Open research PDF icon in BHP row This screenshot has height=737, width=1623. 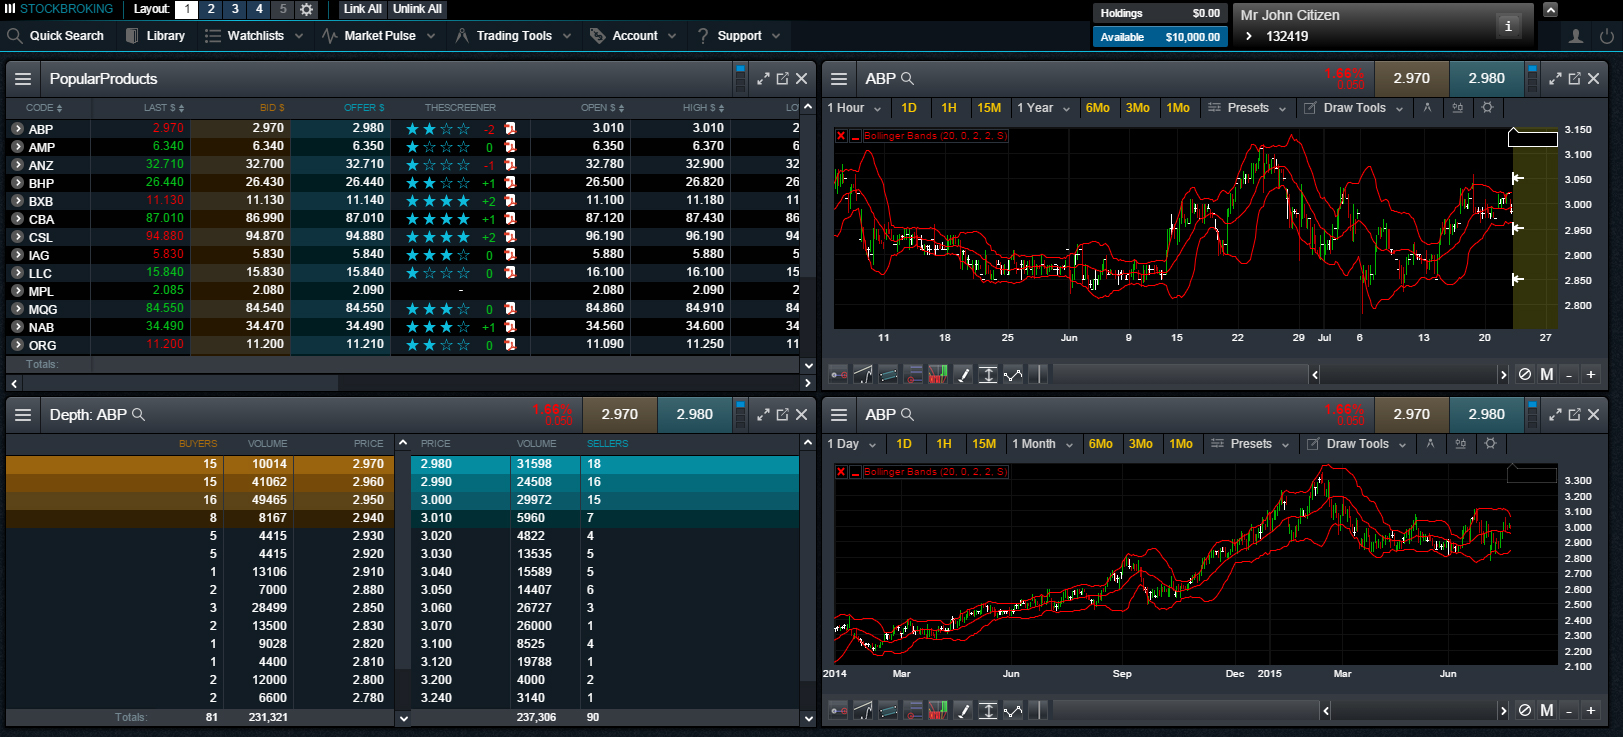click(510, 183)
